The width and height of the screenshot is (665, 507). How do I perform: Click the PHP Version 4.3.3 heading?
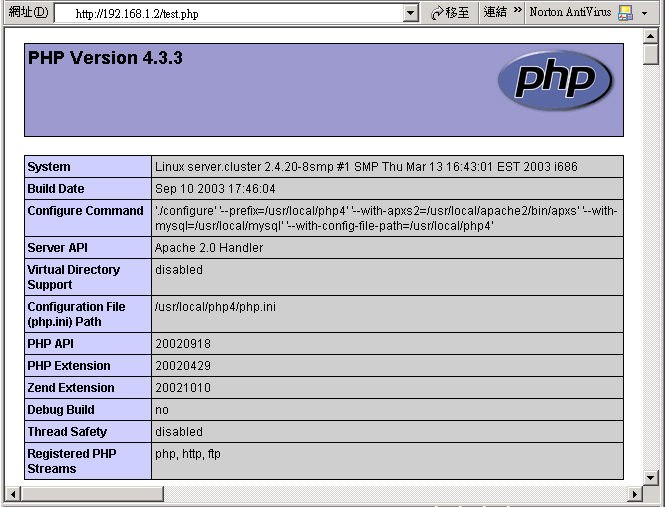pos(105,58)
